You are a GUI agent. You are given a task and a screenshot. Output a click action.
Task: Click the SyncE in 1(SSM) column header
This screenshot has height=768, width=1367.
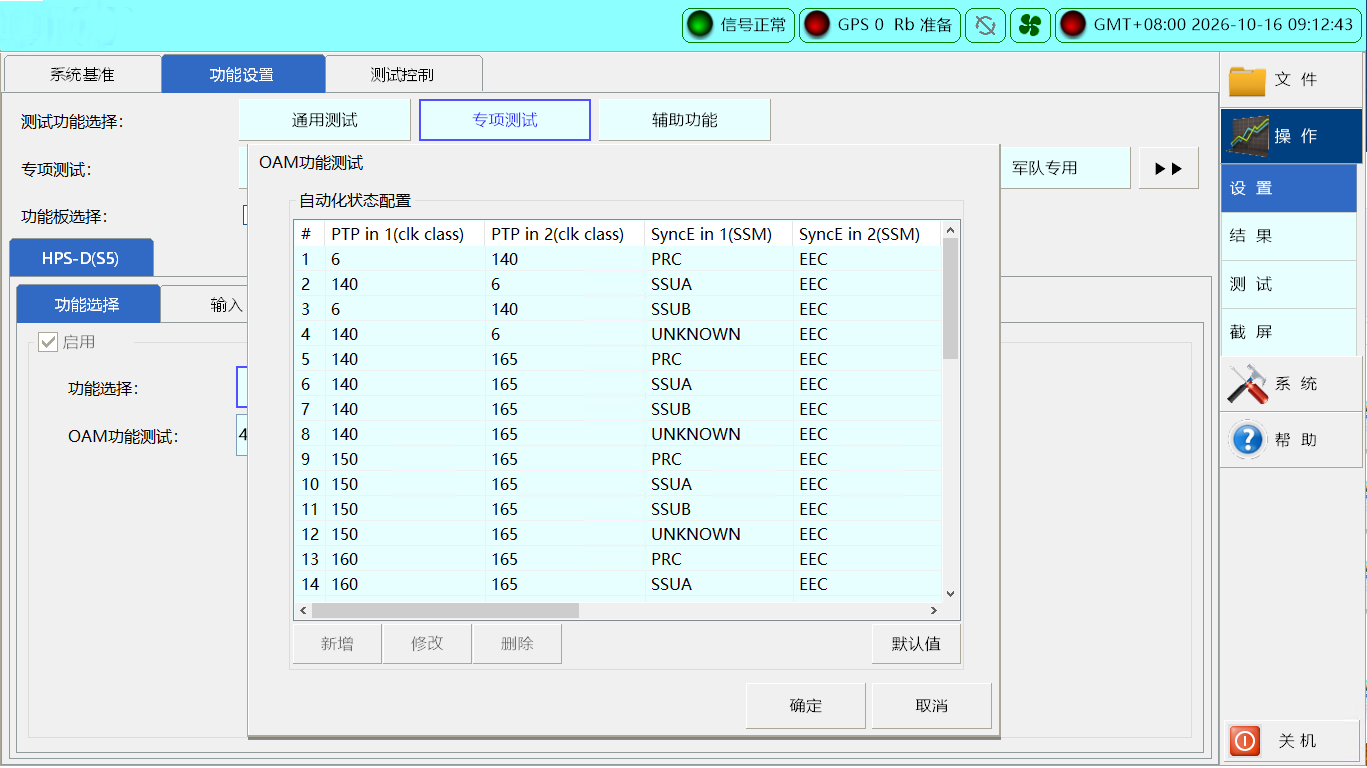[718, 234]
